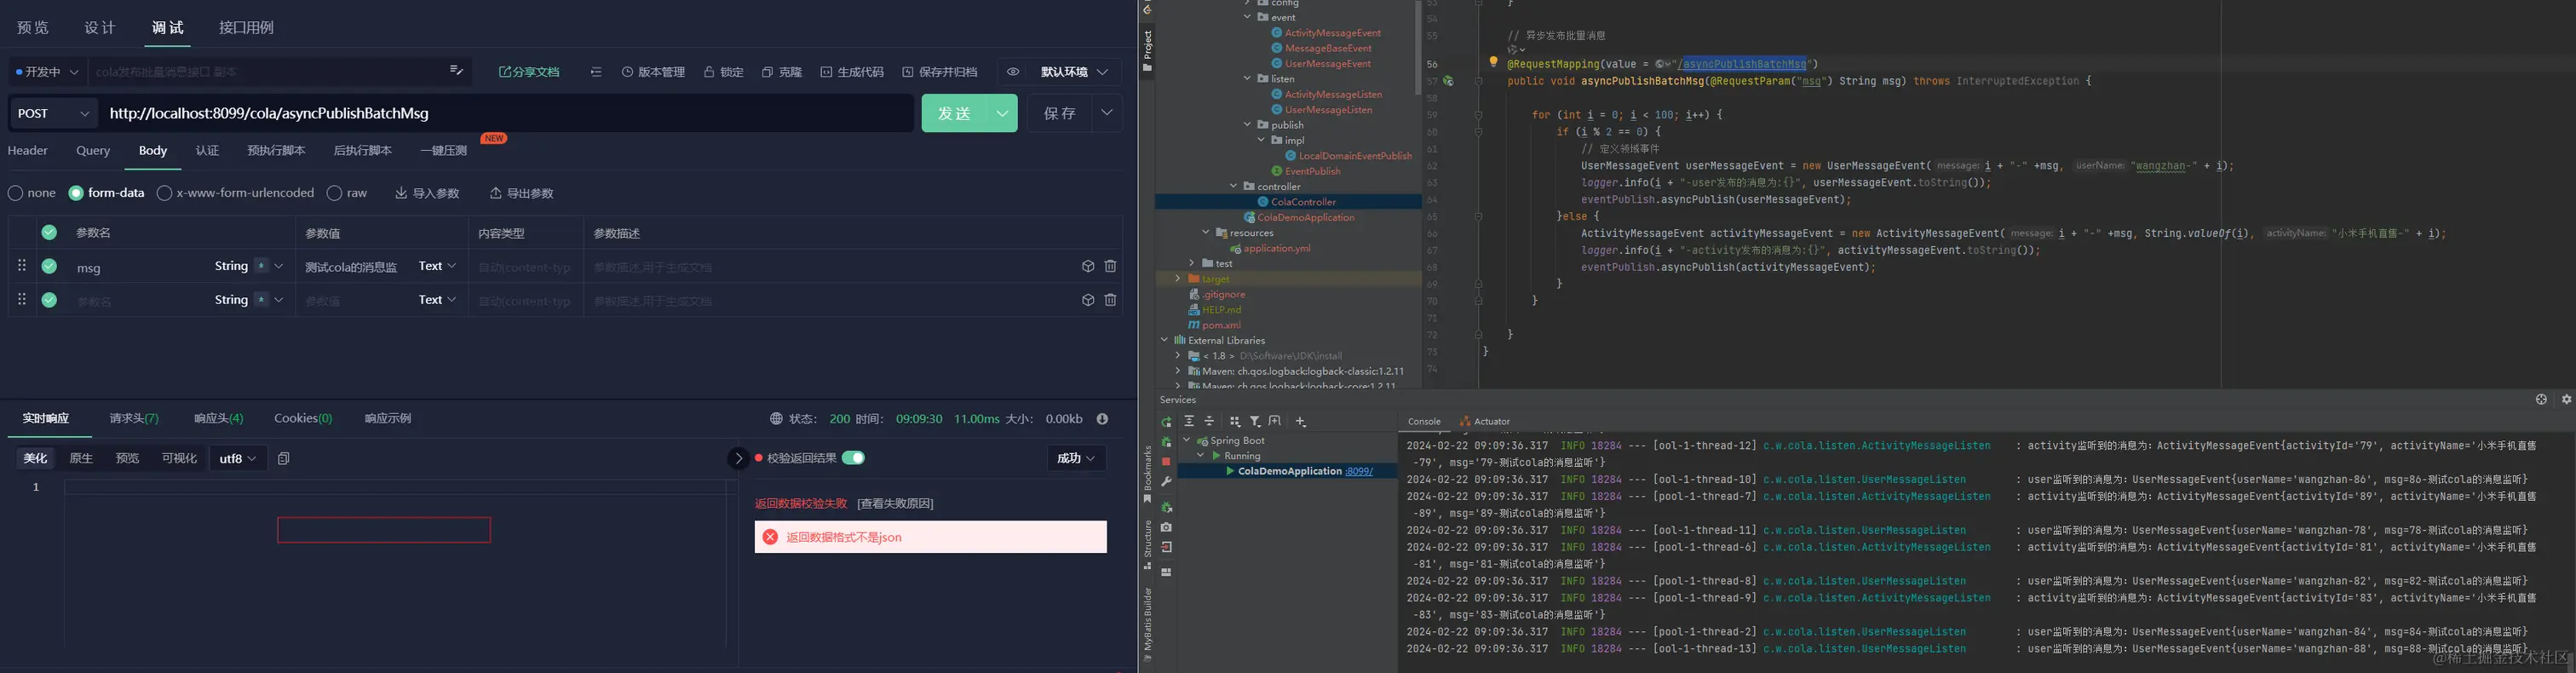The height and width of the screenshot is (673, 2576).
Task: Click the copy response icon beside utf8
Action: [284, 458]
